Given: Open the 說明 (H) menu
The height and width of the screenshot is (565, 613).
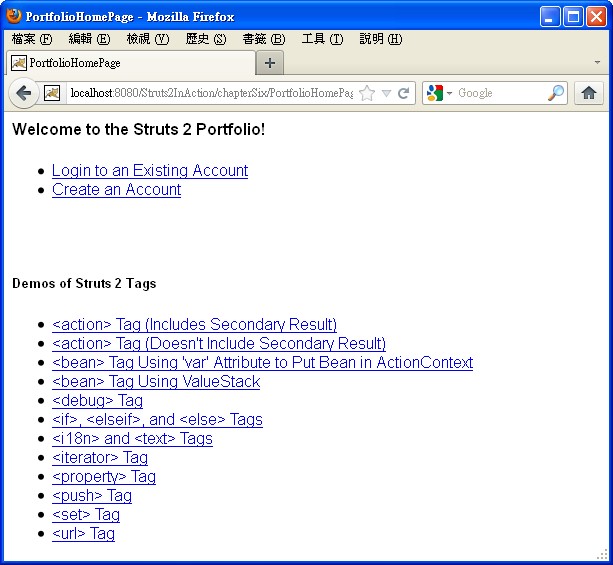Looking at the screenshot, I should pyautogui.click(x=380, y=39).
